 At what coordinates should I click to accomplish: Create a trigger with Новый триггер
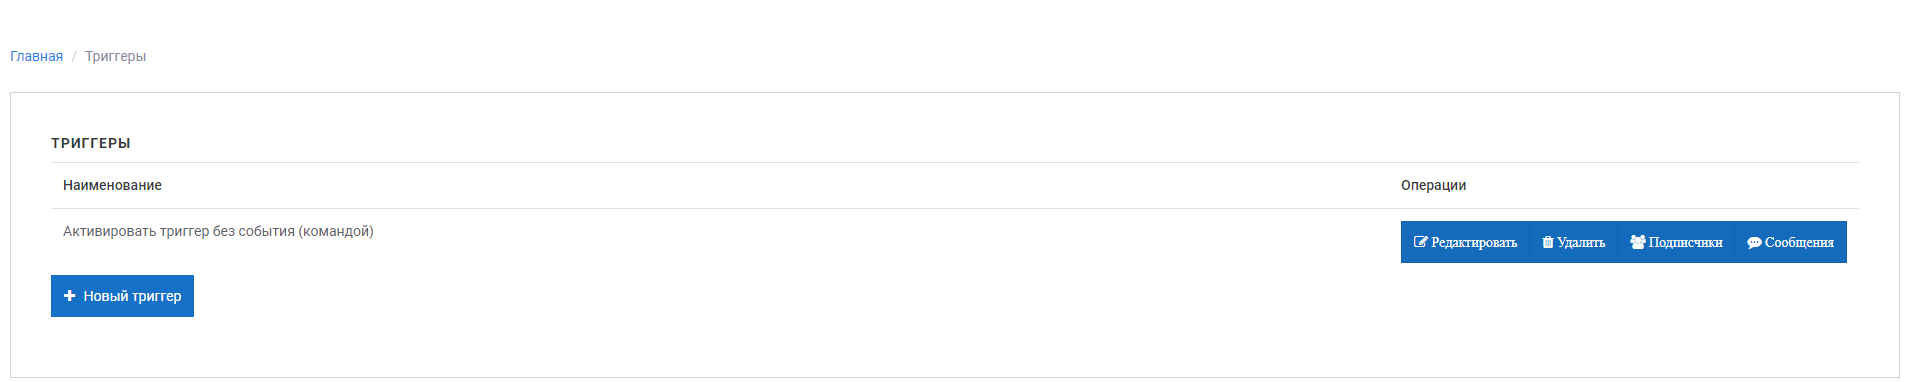pos(122,296)
